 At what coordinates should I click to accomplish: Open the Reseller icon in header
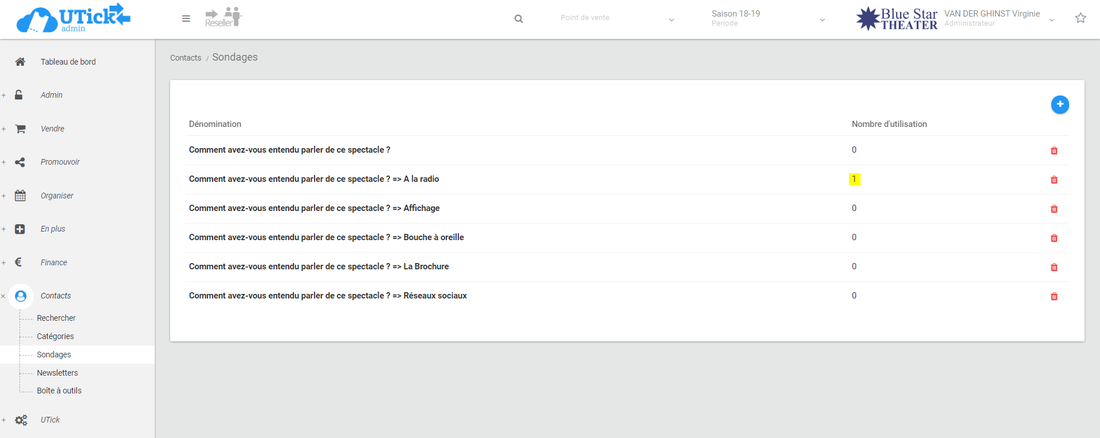pyautogui.click(x=223, y=18)
